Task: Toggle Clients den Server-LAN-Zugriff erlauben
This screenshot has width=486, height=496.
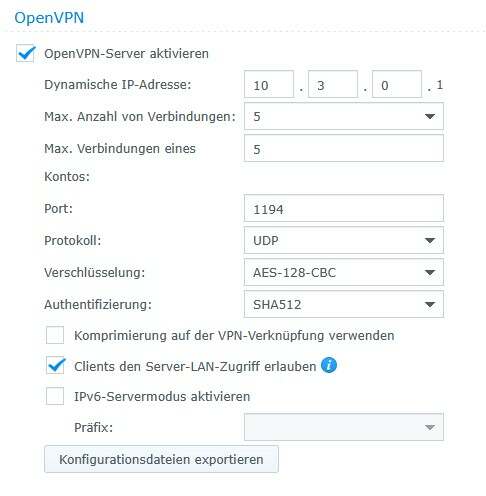Action: (x=55, y=366)
